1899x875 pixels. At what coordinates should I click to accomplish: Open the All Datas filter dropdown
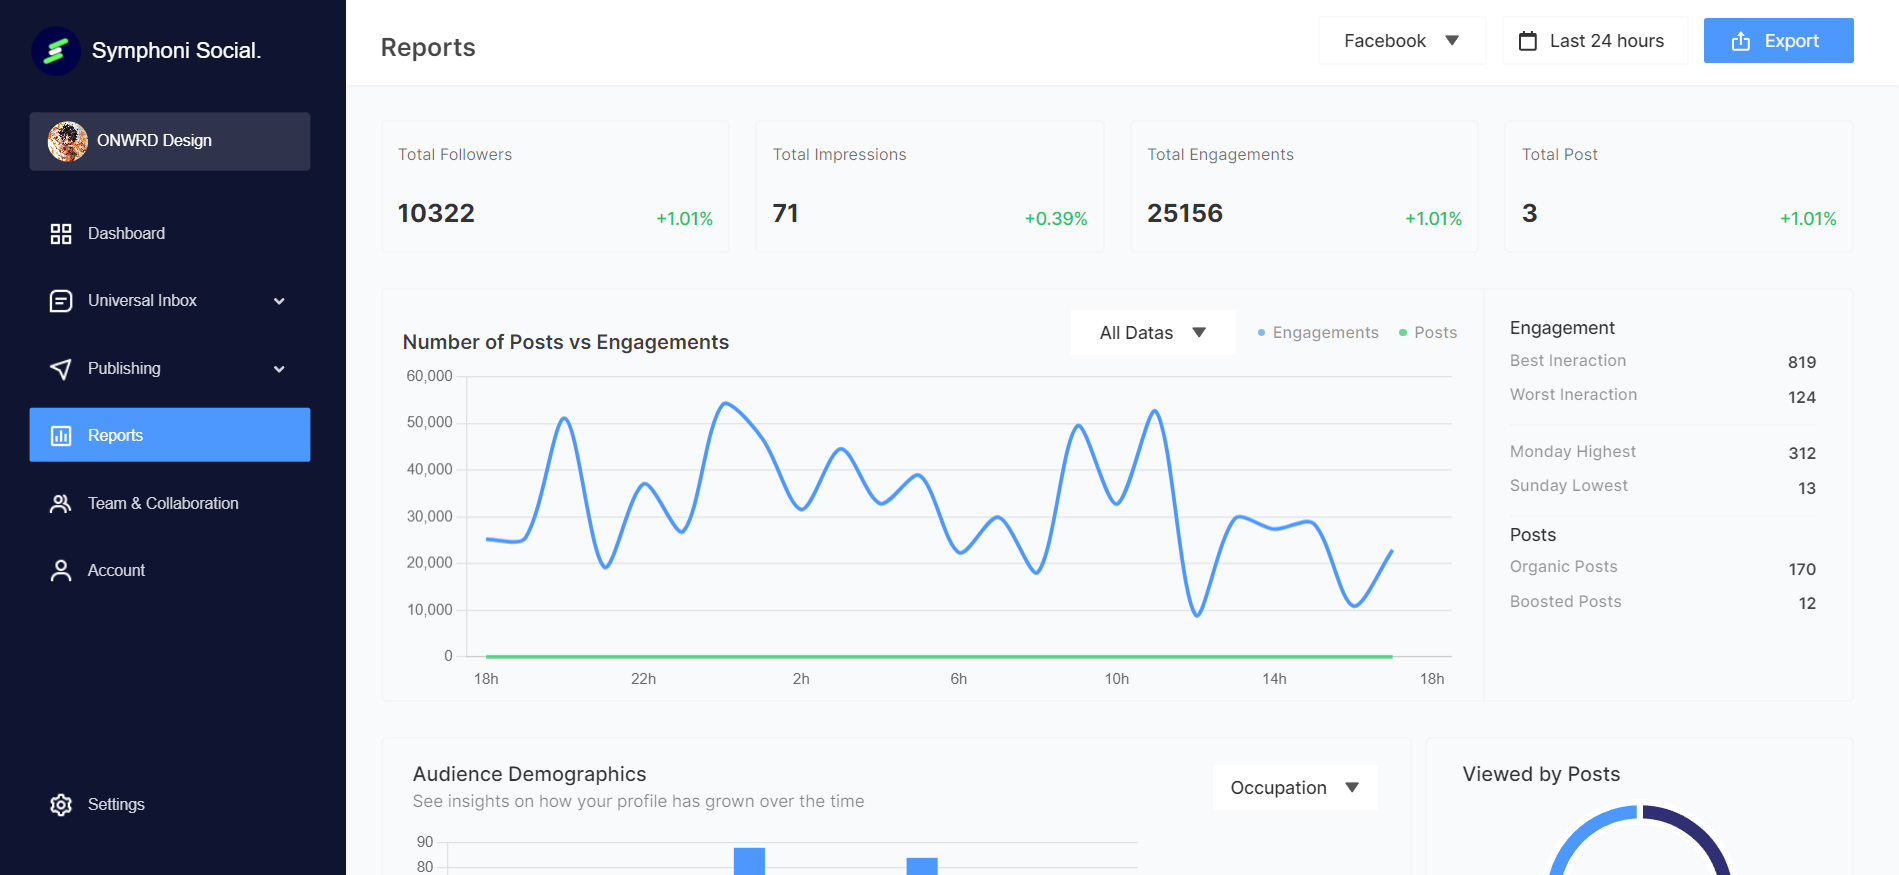pyautogui.click(x=1152, y=333)
